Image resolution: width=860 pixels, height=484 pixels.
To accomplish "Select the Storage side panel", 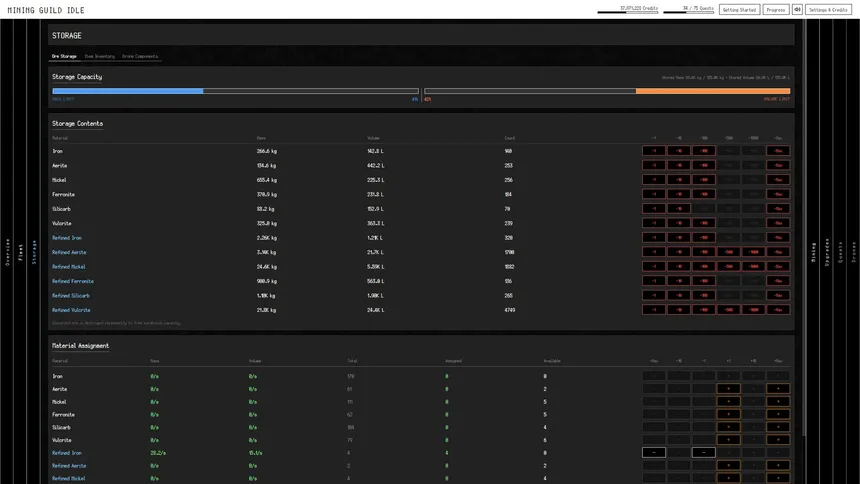I will [33, 252].
